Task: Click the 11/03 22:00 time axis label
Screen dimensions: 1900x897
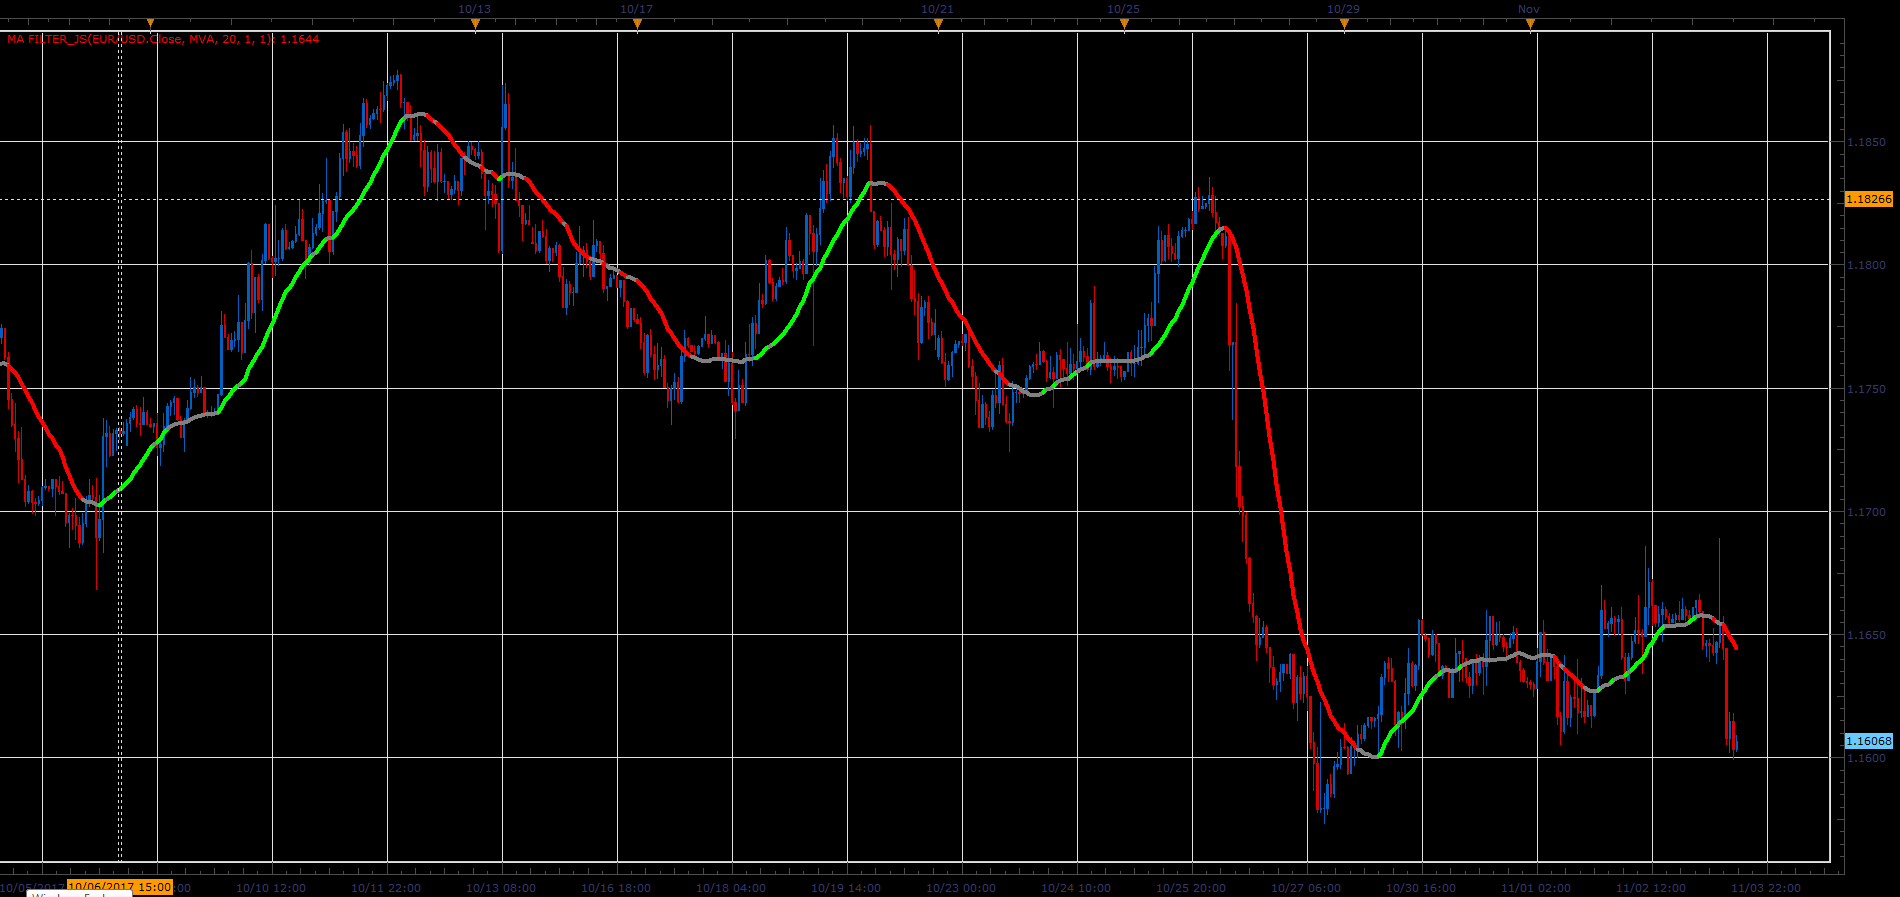Action: 1766,888
